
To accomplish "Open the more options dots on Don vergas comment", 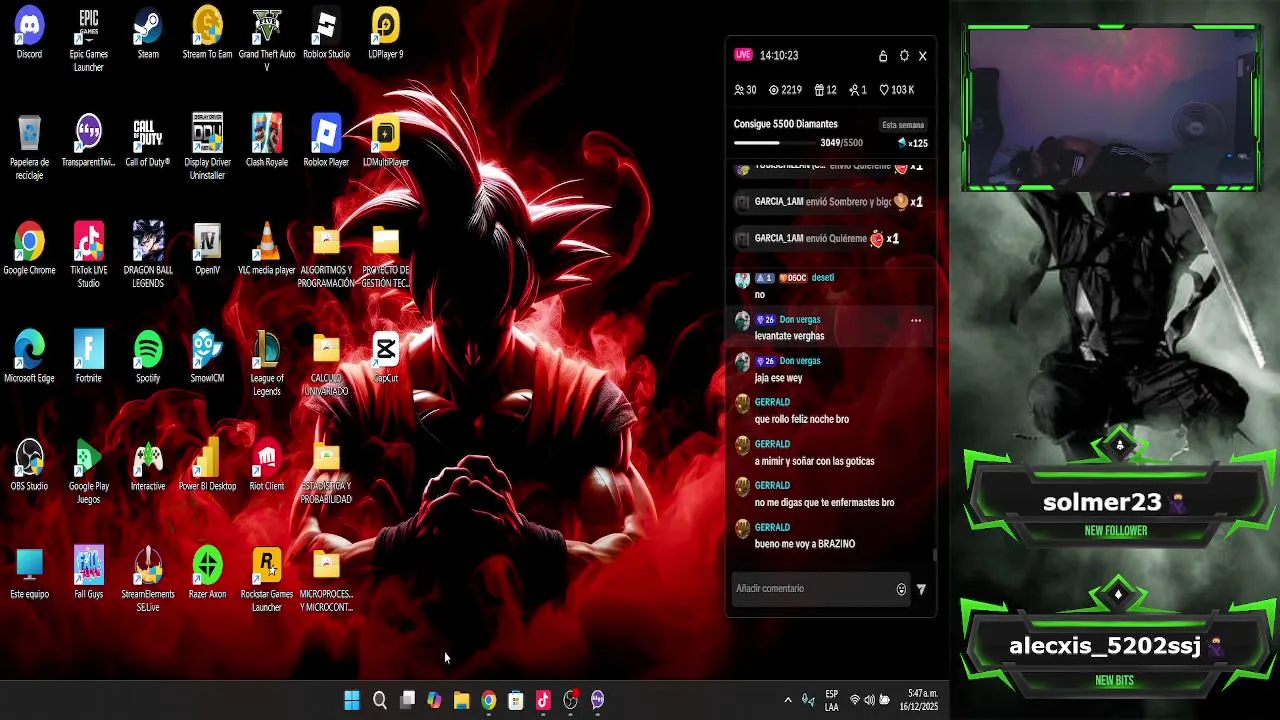I will [x=916, y=321].
